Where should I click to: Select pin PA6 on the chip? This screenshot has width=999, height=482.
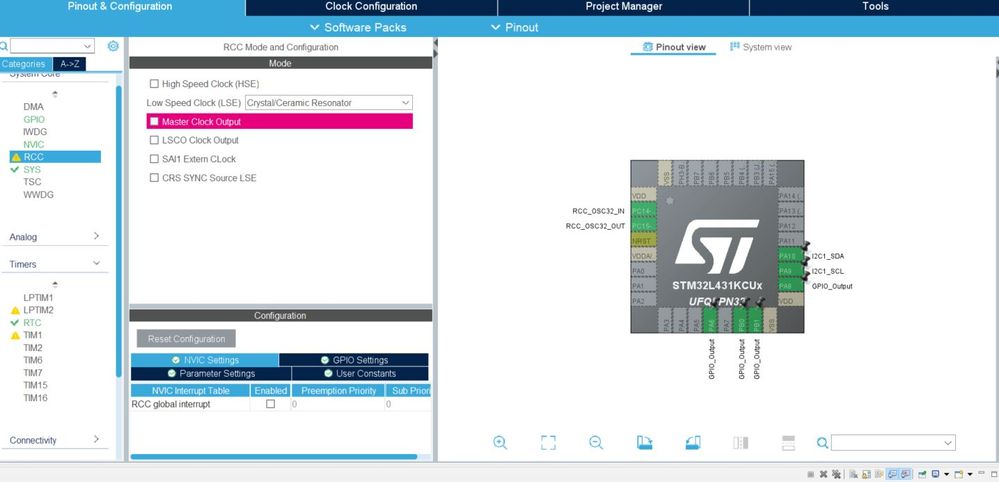(x=710, y=320)
